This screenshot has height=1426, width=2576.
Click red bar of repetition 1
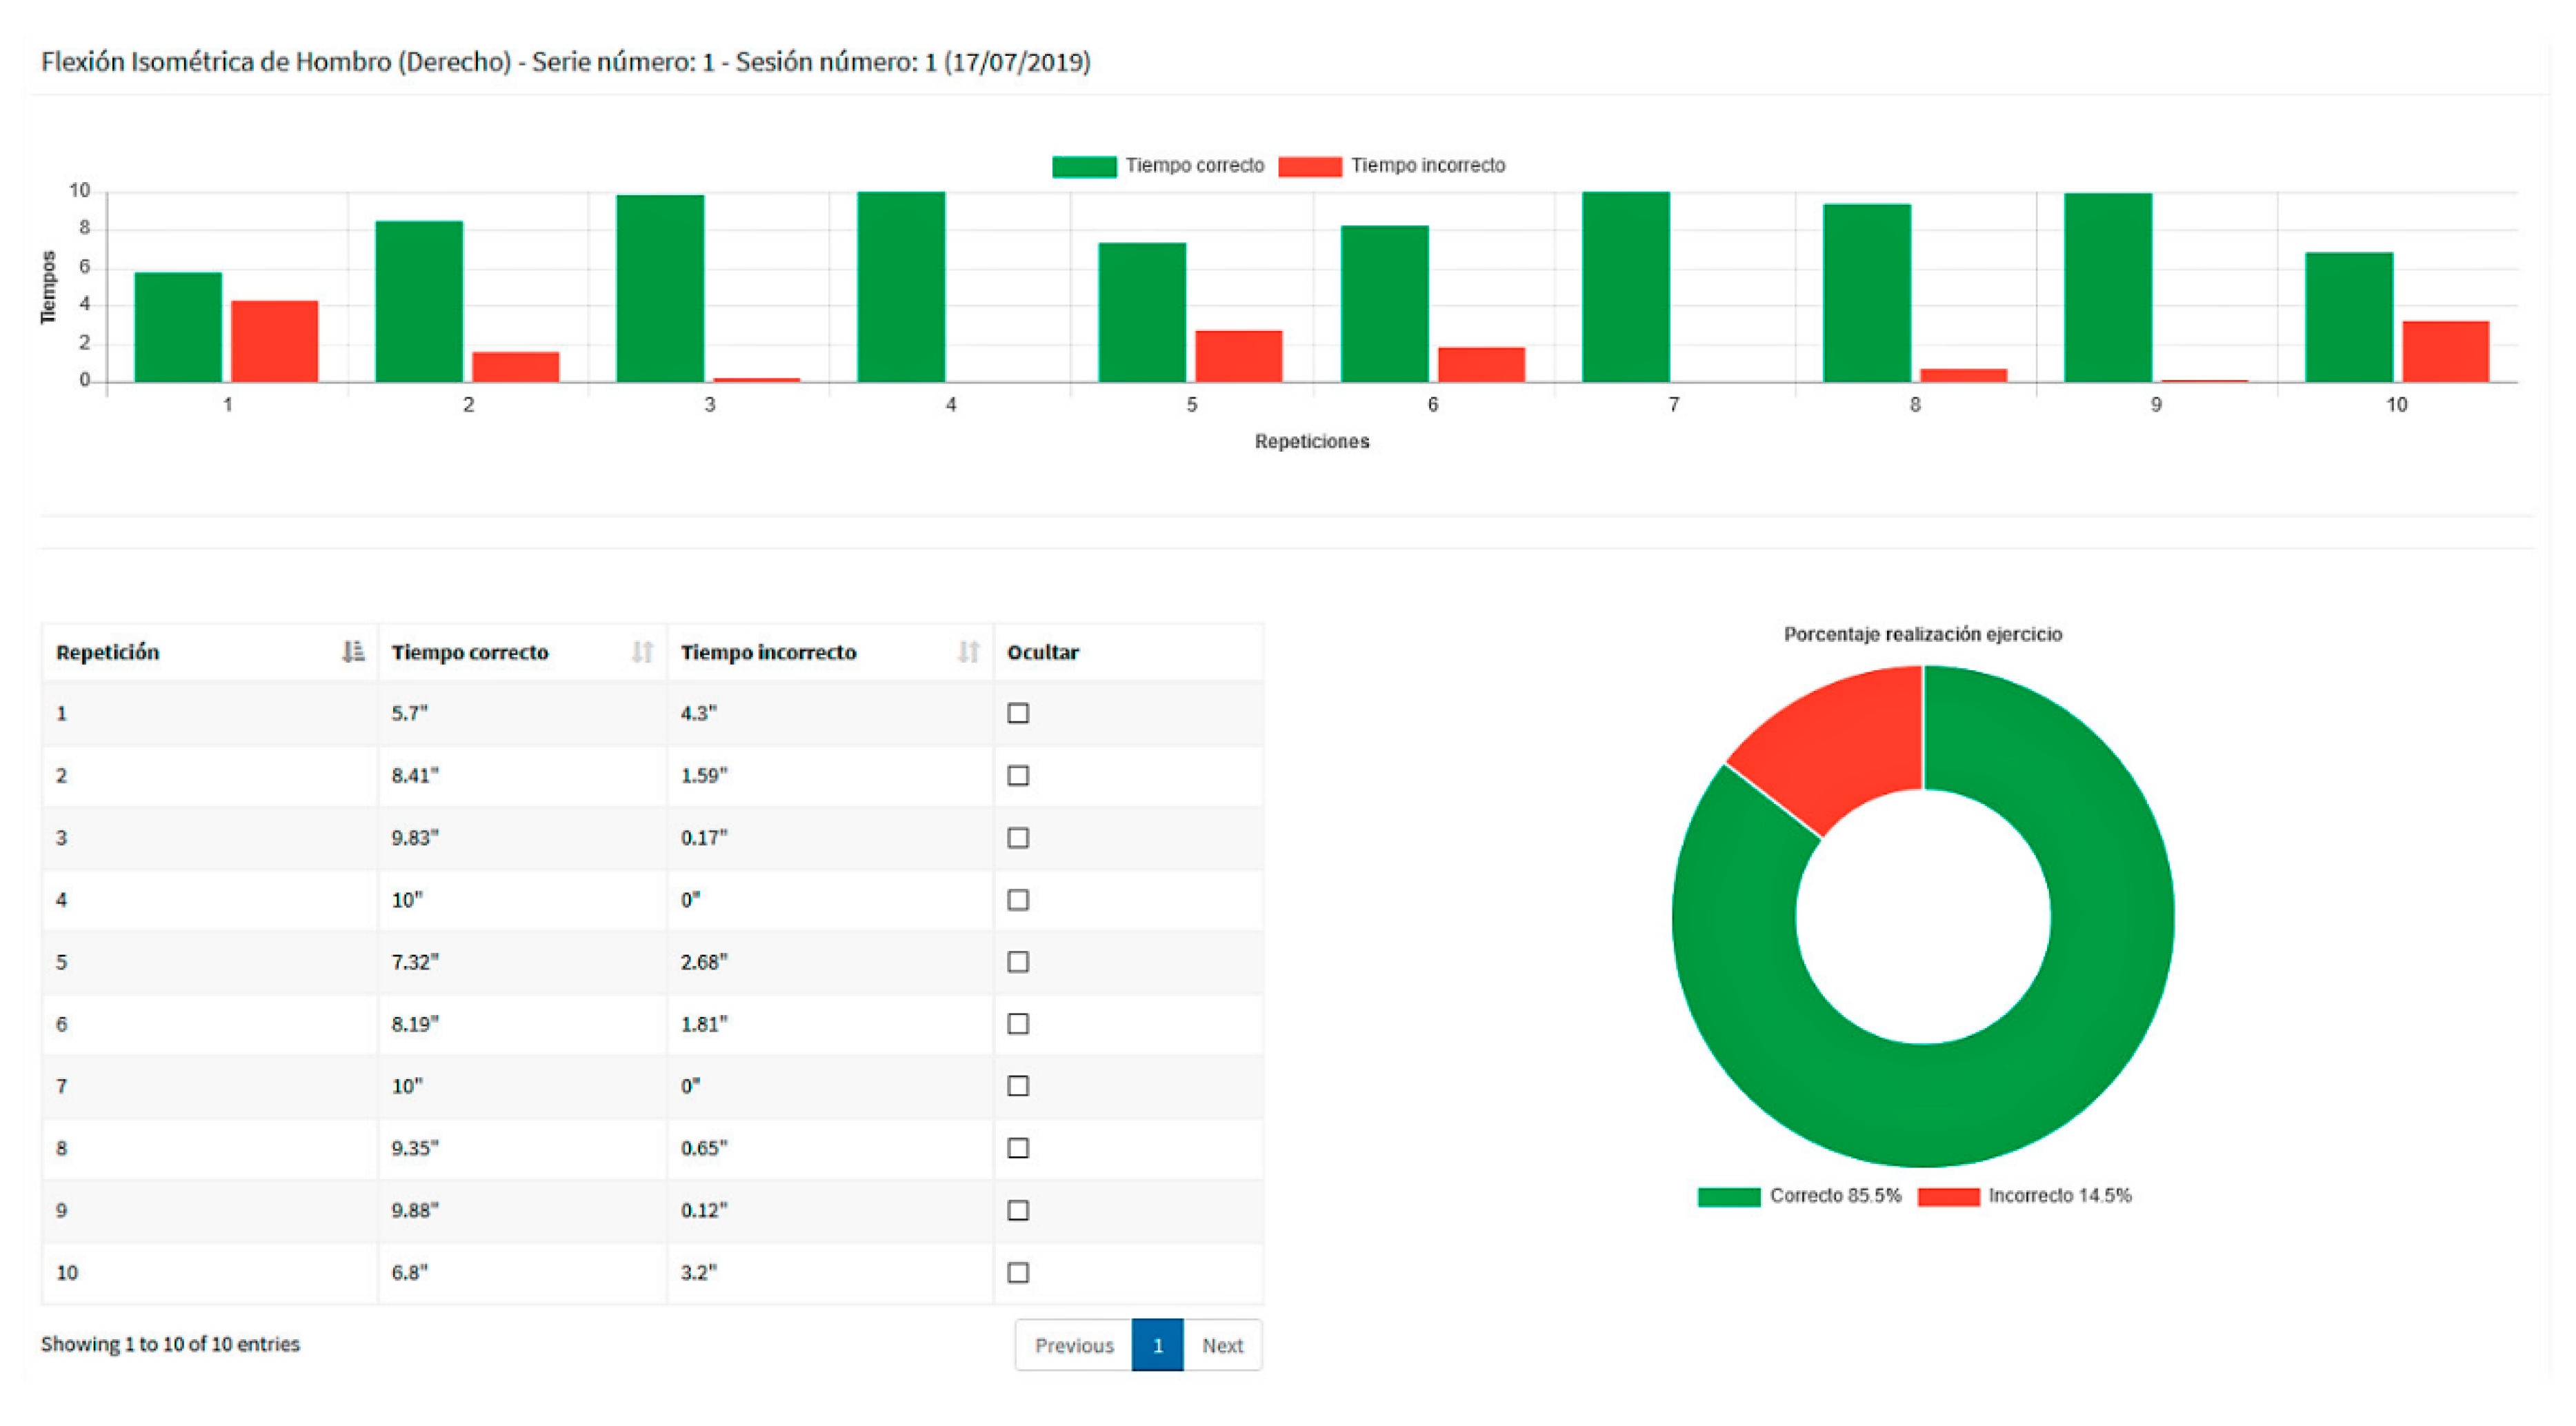point(274,341)
